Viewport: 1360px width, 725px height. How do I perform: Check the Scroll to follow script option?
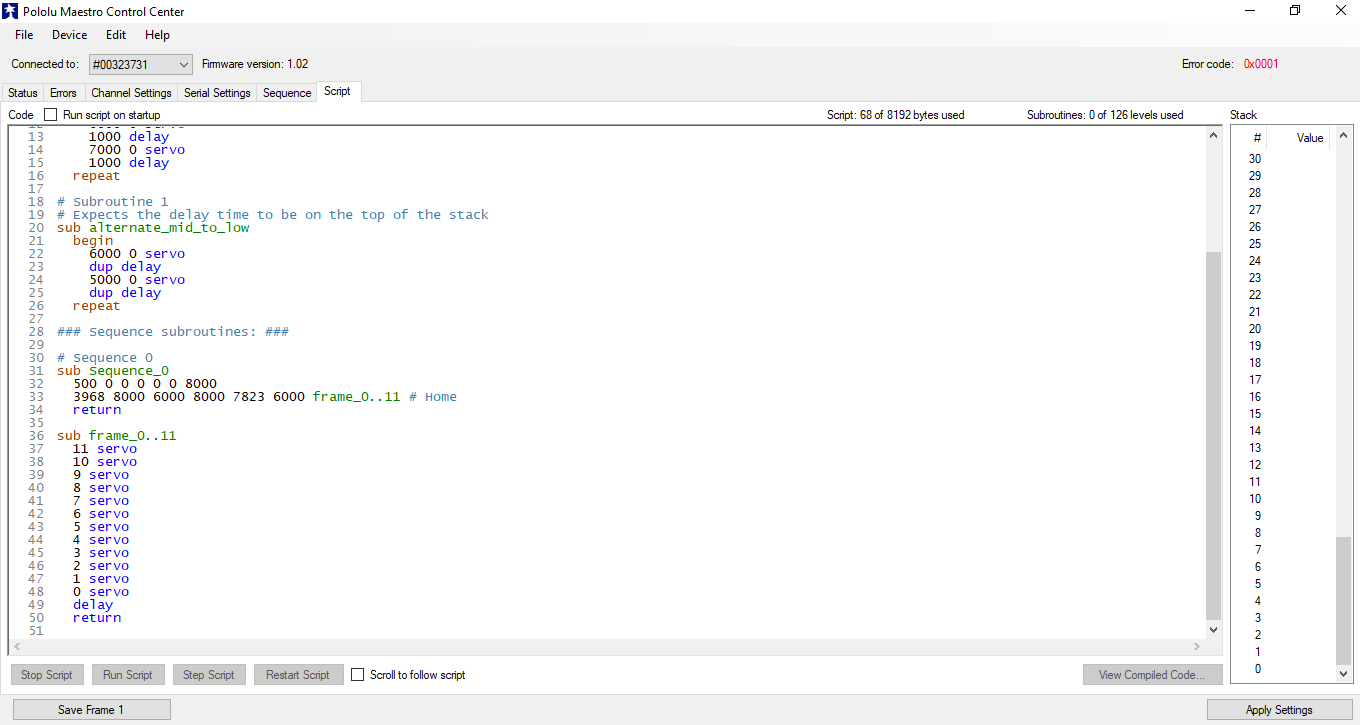click(x=357, y=674)
